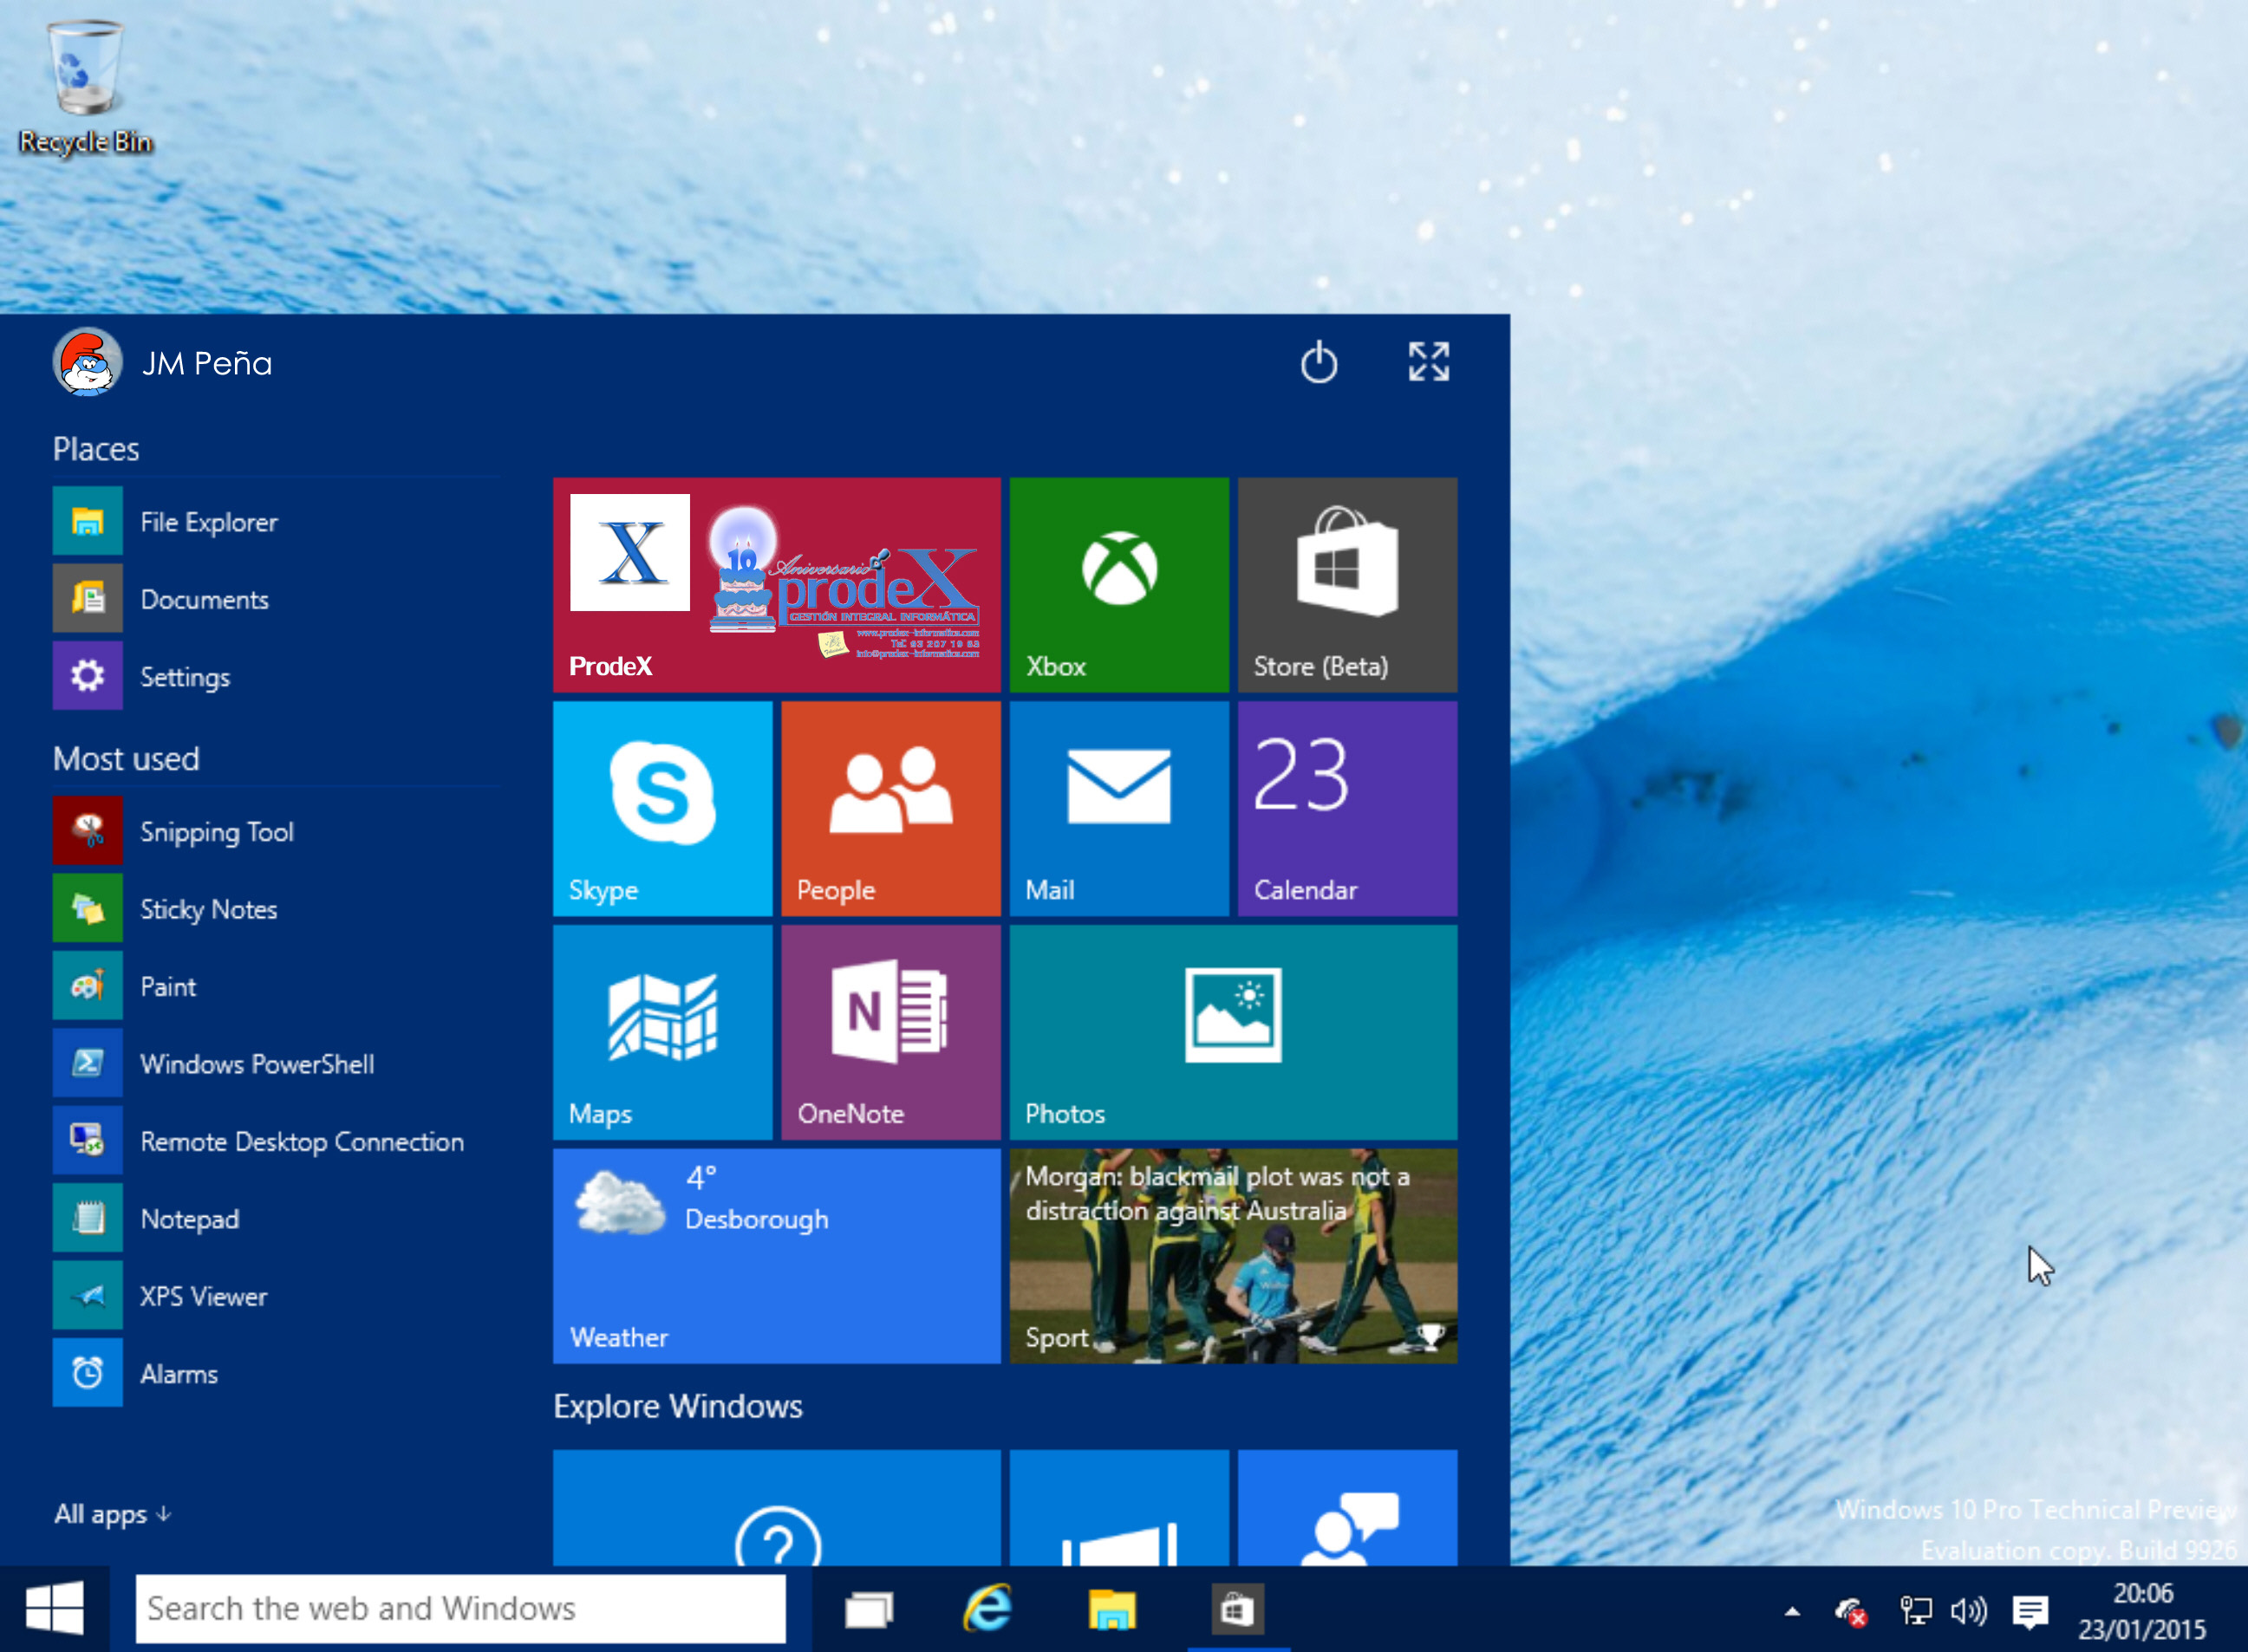Launch Notepad

(276, 1218)
